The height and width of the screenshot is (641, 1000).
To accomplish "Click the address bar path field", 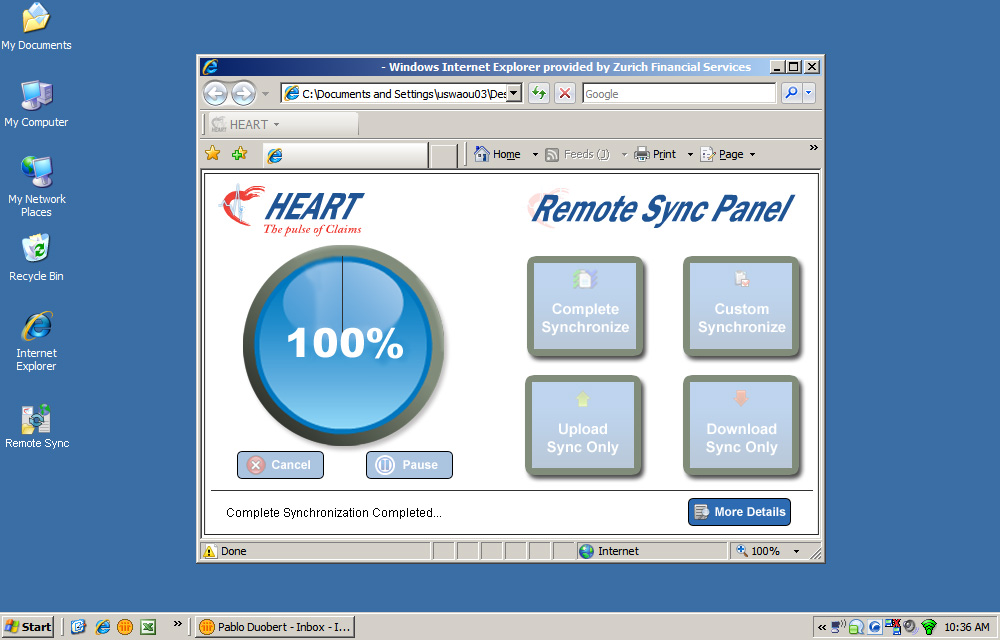I will point(394,94).
